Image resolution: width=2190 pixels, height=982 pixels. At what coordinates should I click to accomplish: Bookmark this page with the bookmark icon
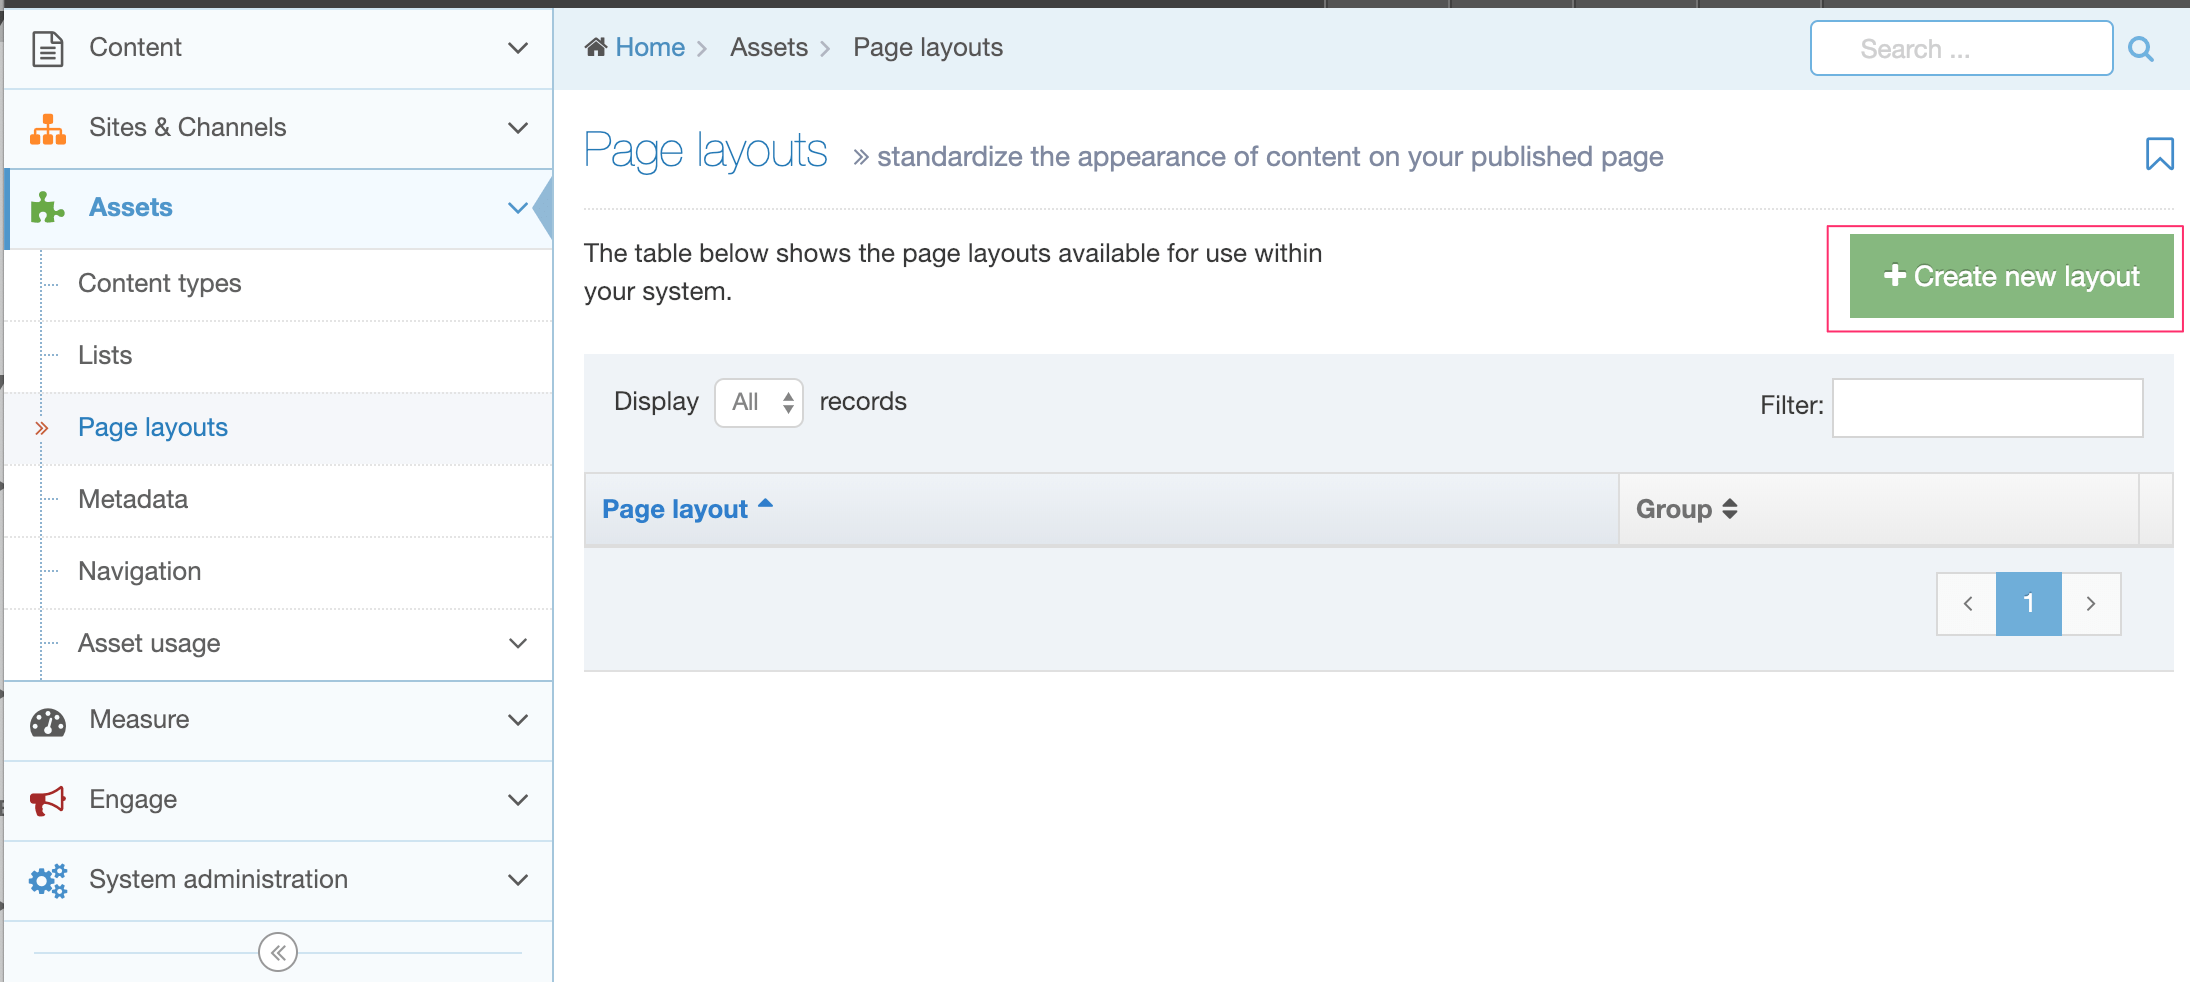(x=2159, y=154)
